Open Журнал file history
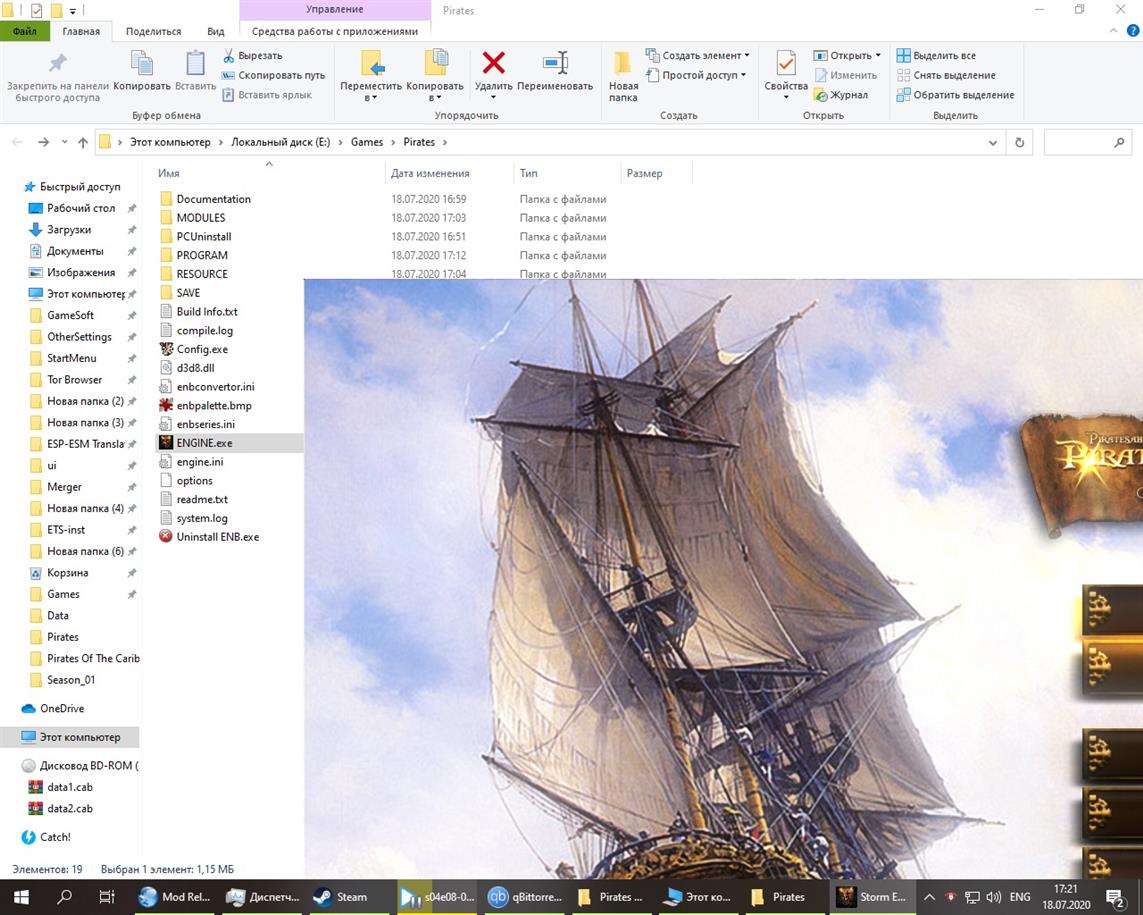The image size is (1143, 915). (841, 95)
